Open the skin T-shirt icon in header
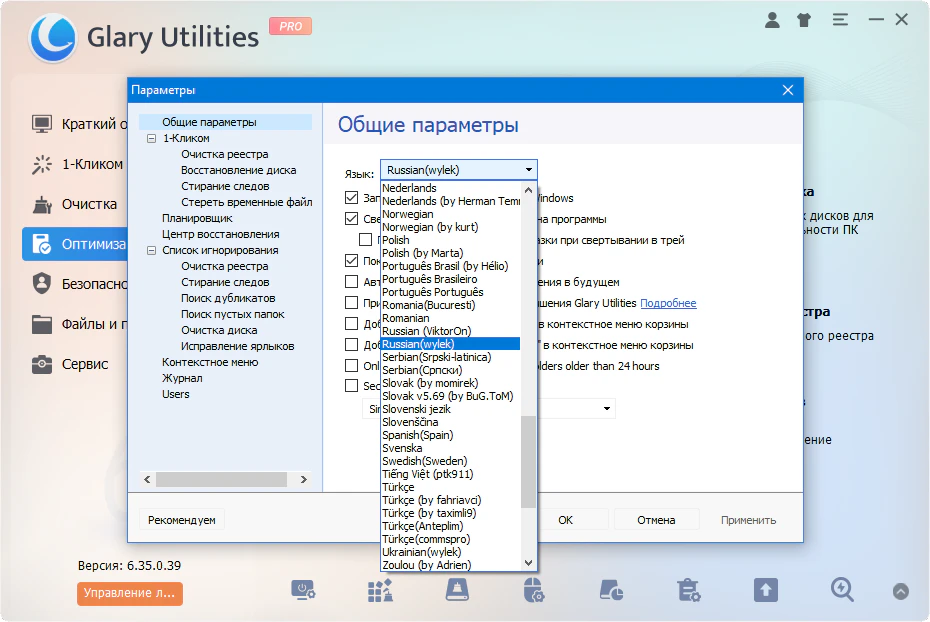Image resolution: width=930 pixels, height=622 pixels. point(805,19)
